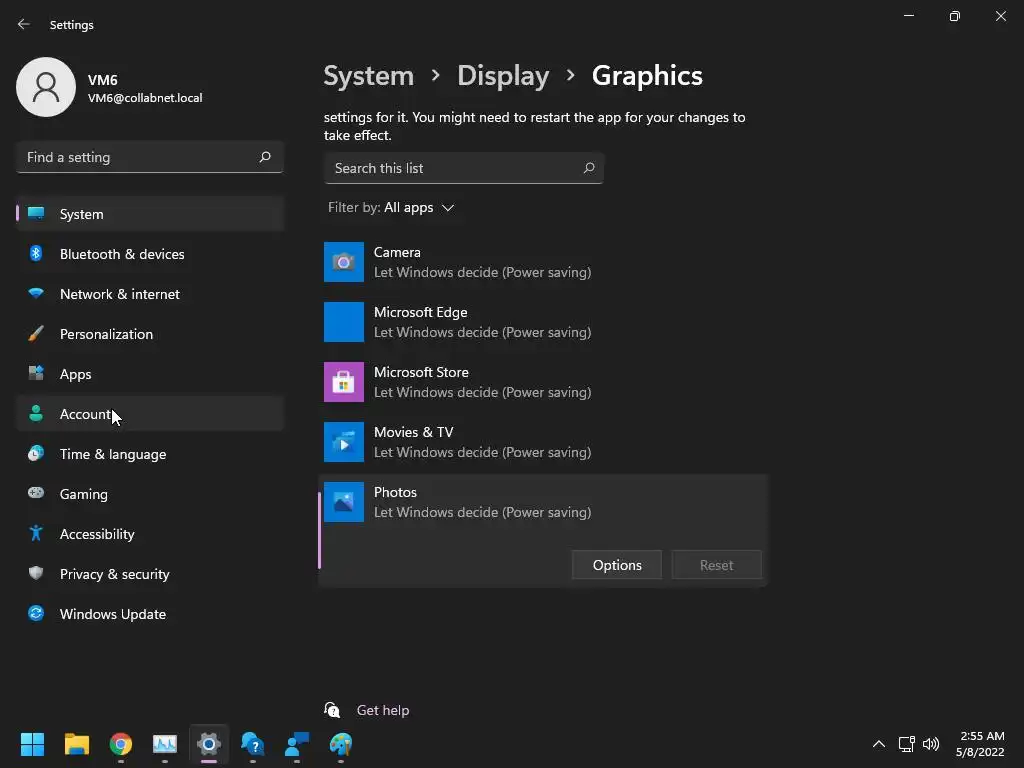Select the Microsoft Store list entry text
Viewport: 1024px width, 768px height.
(482, 382)
